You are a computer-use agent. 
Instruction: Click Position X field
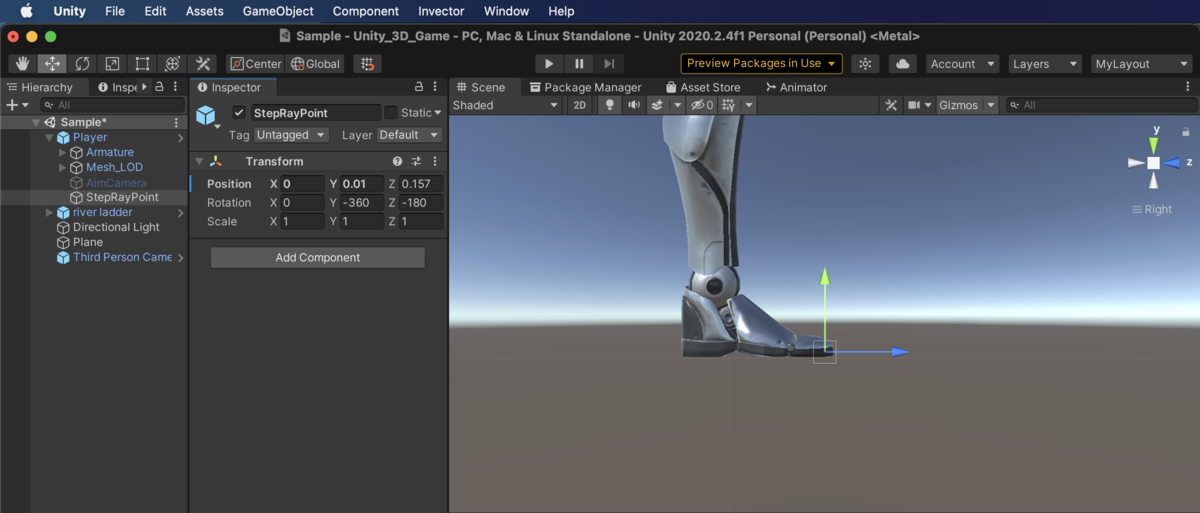click(302, 184)
